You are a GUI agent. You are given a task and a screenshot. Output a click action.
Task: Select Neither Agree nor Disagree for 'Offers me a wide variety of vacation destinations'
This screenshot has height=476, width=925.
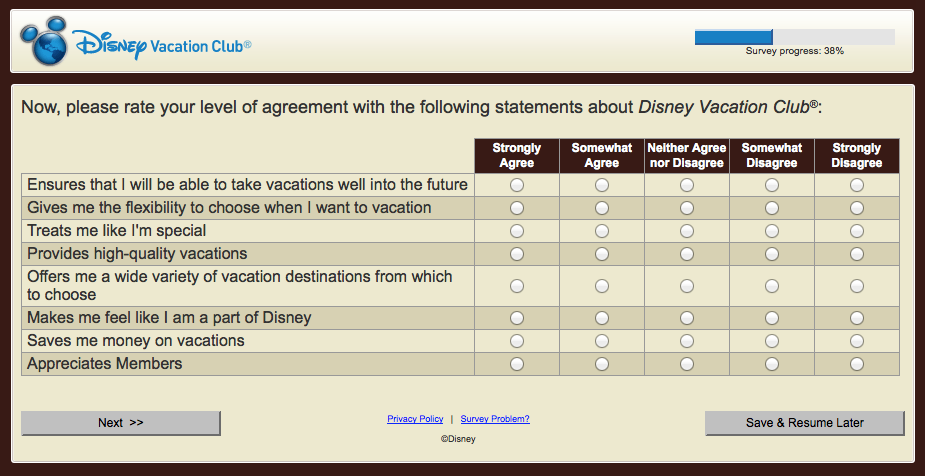[687, 286]
